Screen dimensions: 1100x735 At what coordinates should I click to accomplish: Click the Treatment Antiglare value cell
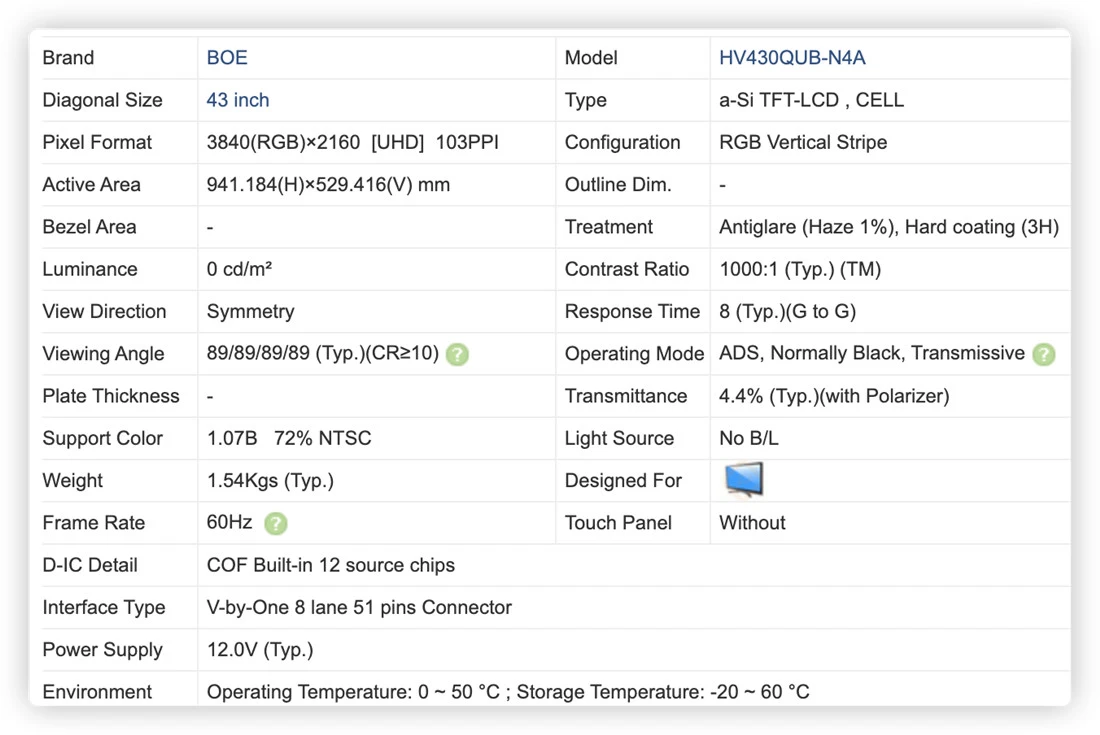point(889,227)
